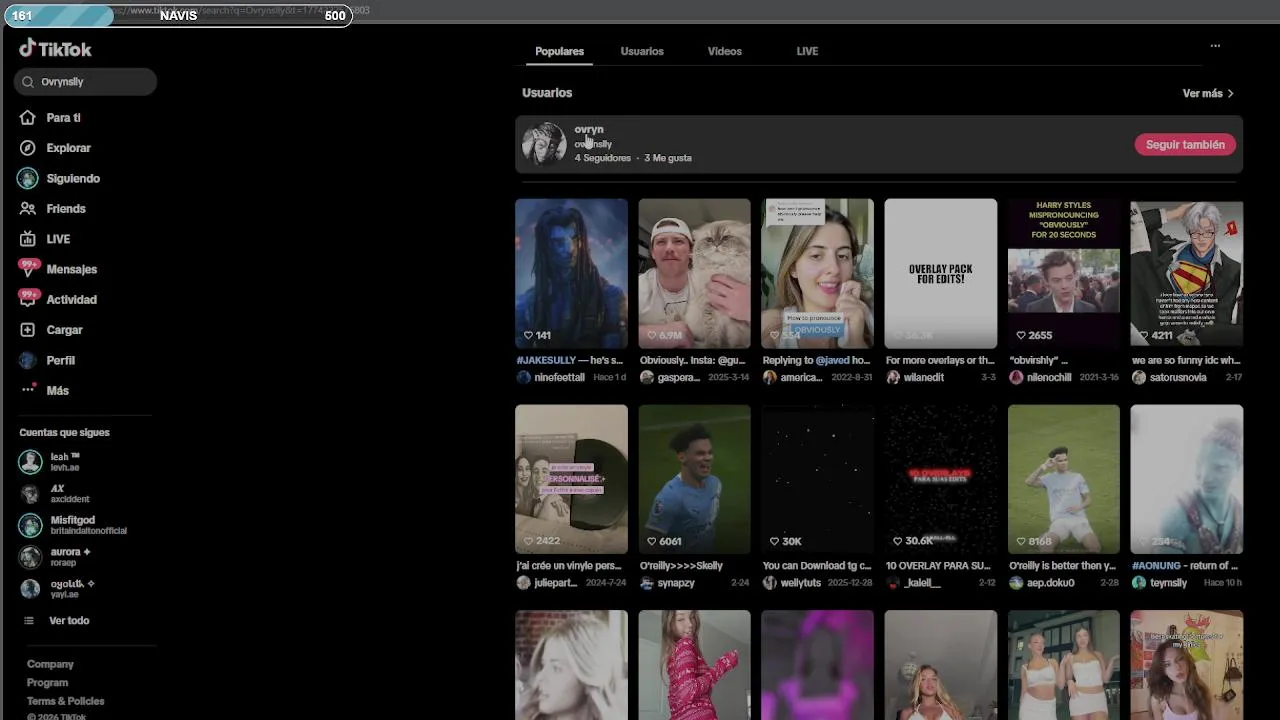Click "You can Download tg c..." caption
The image size is (1280, 720).
click(817, 566)
